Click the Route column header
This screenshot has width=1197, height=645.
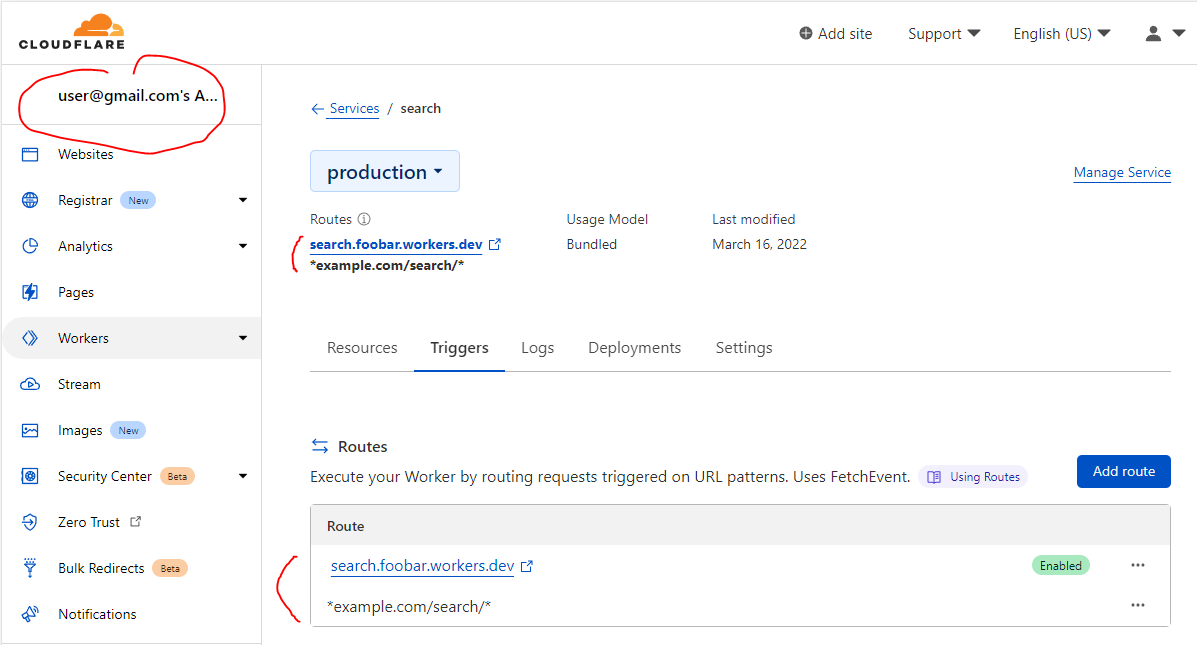(x=345, y=526)
